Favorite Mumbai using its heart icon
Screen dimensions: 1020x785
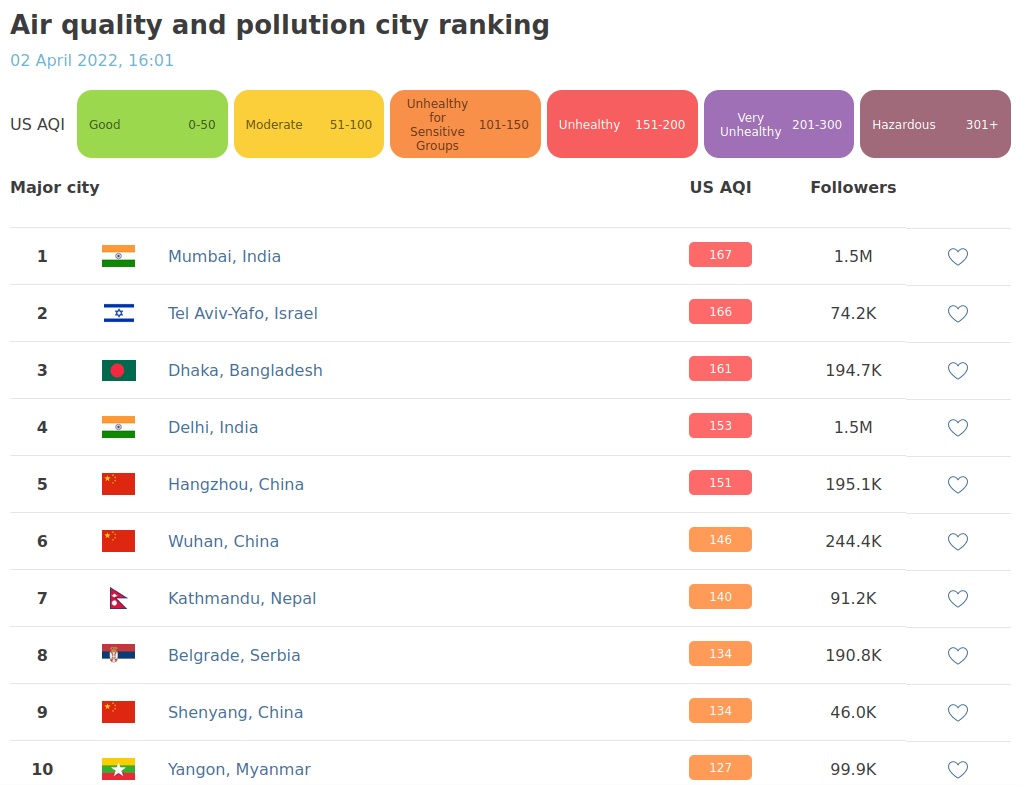tap(957, 257)
